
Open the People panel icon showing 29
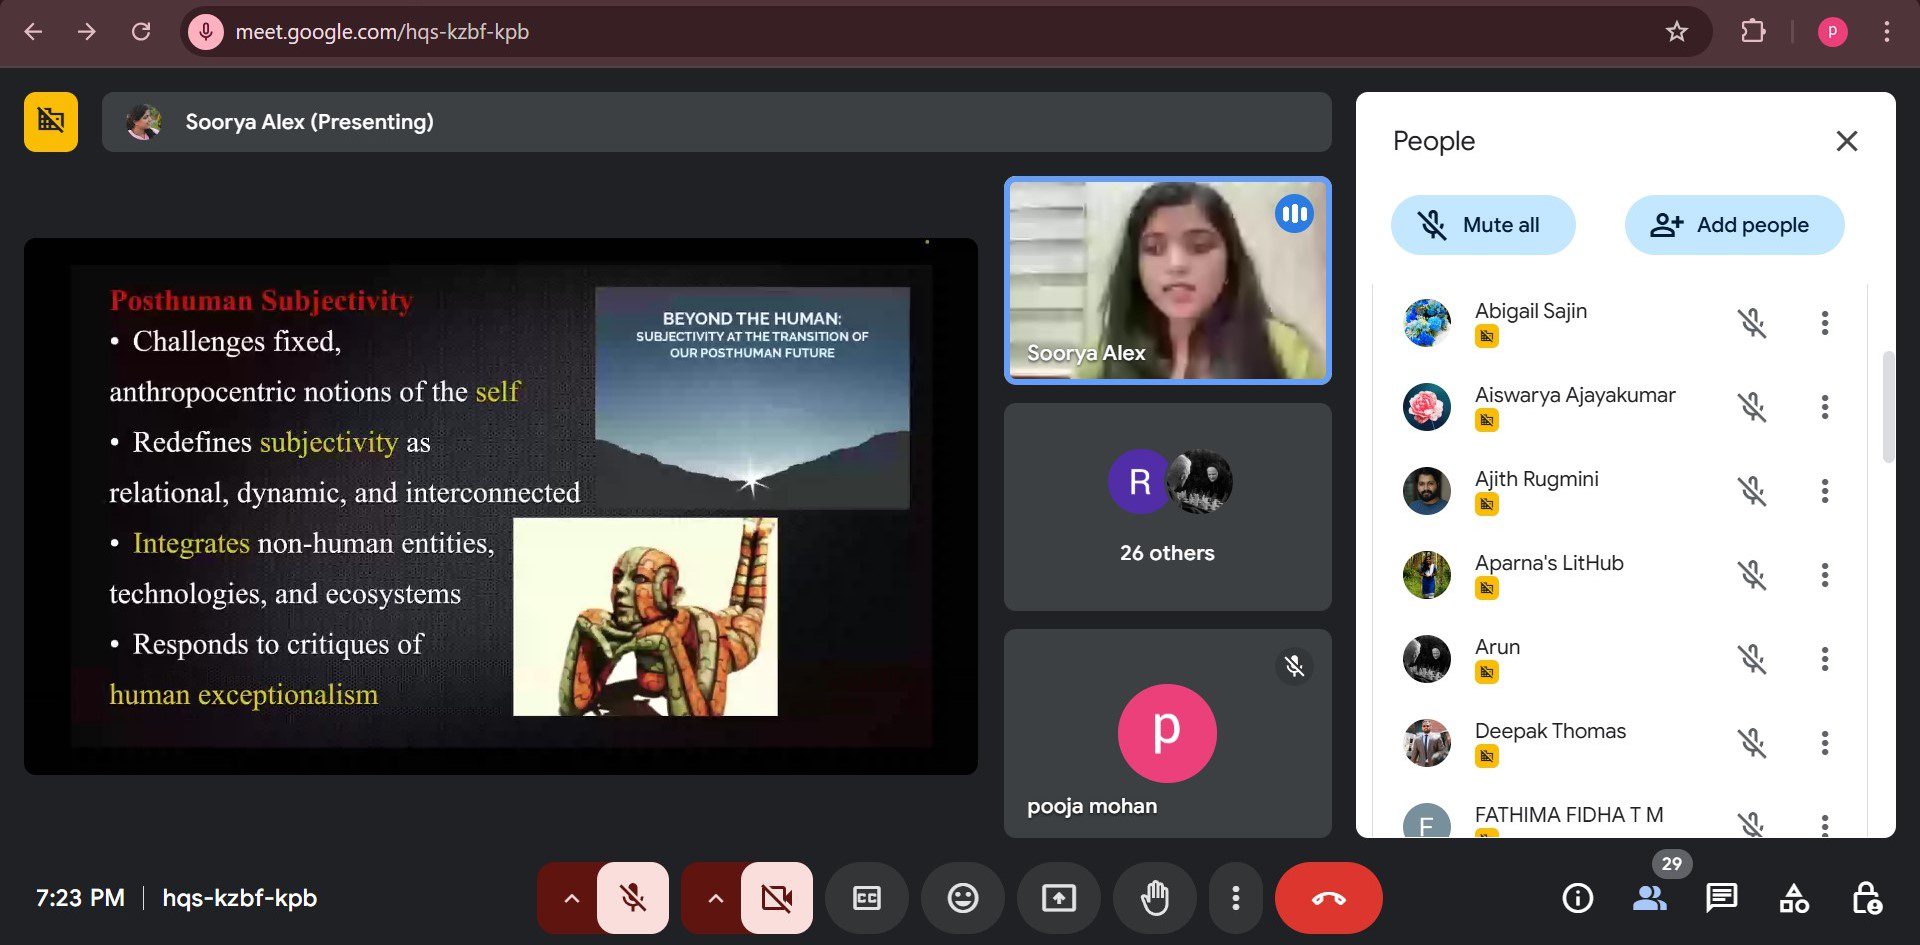(1649, 898)
